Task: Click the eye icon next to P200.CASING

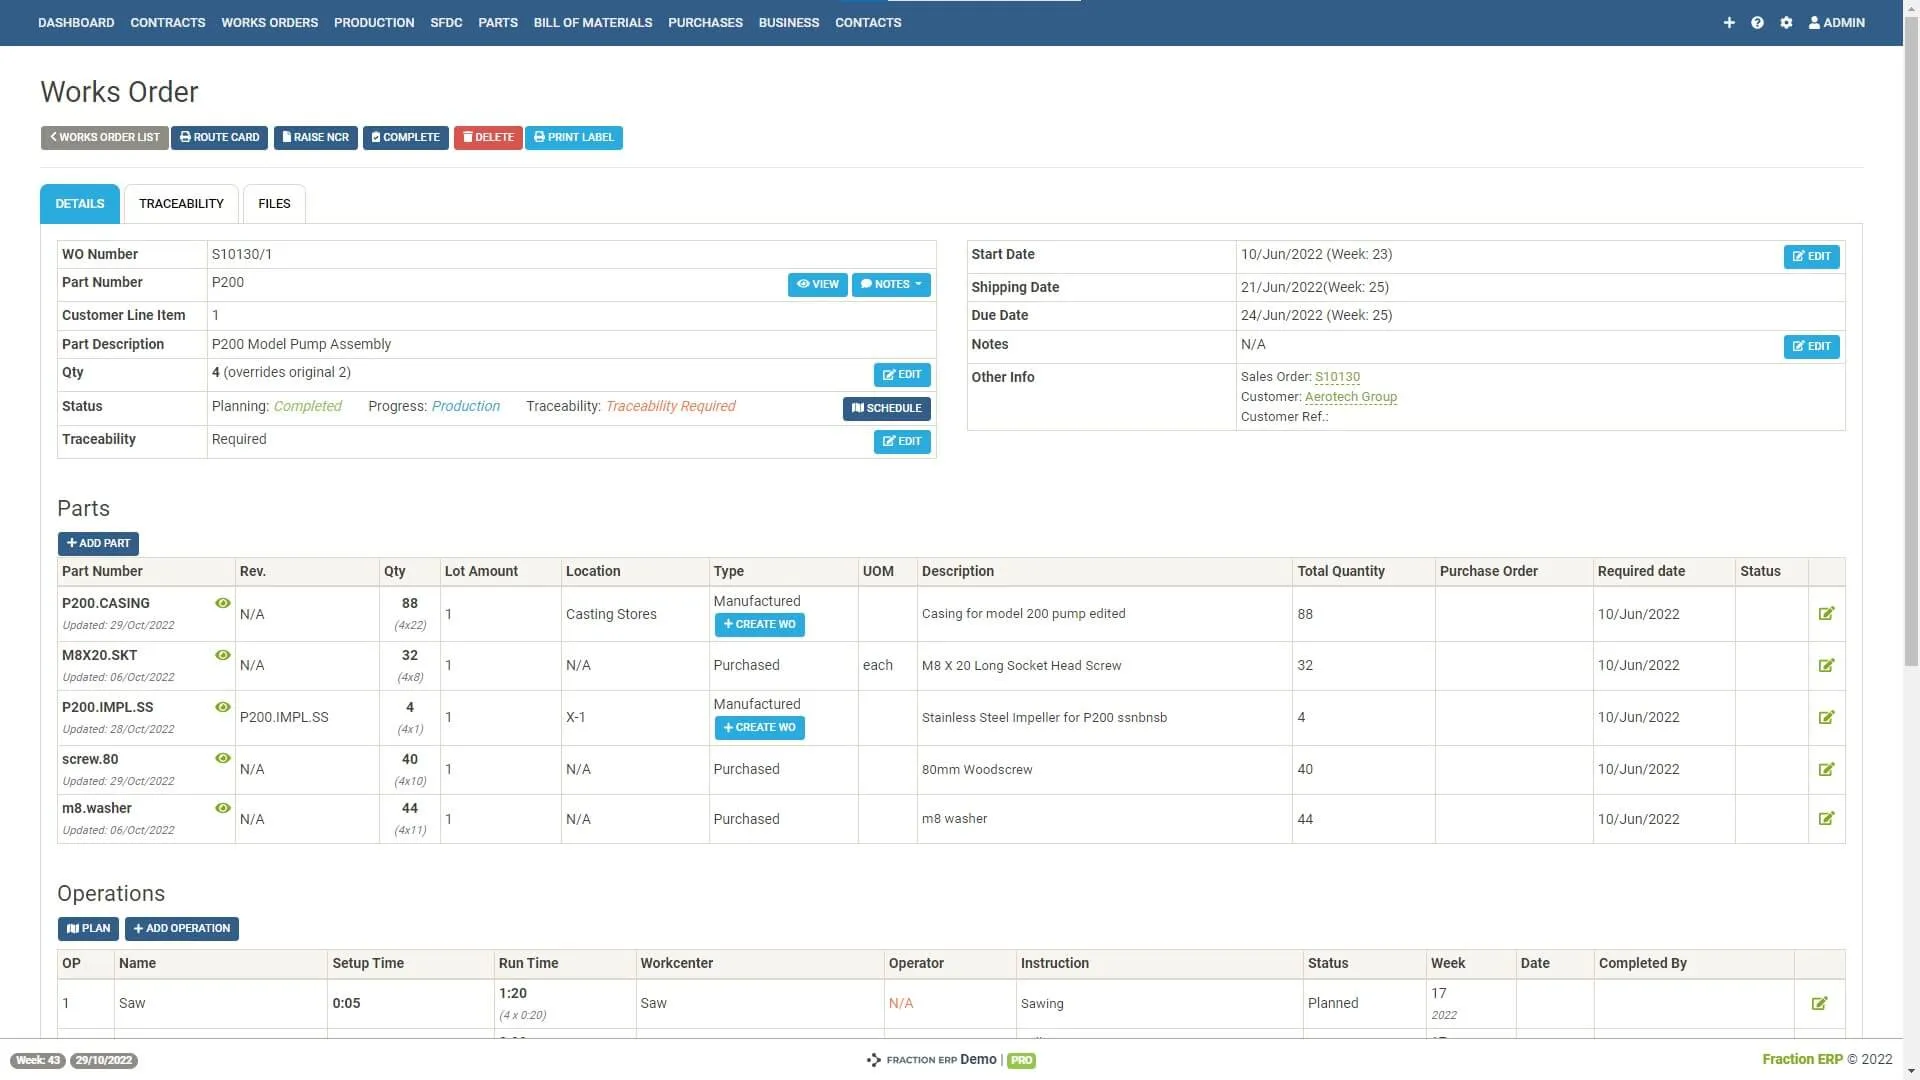Action: tap(223, 603)
